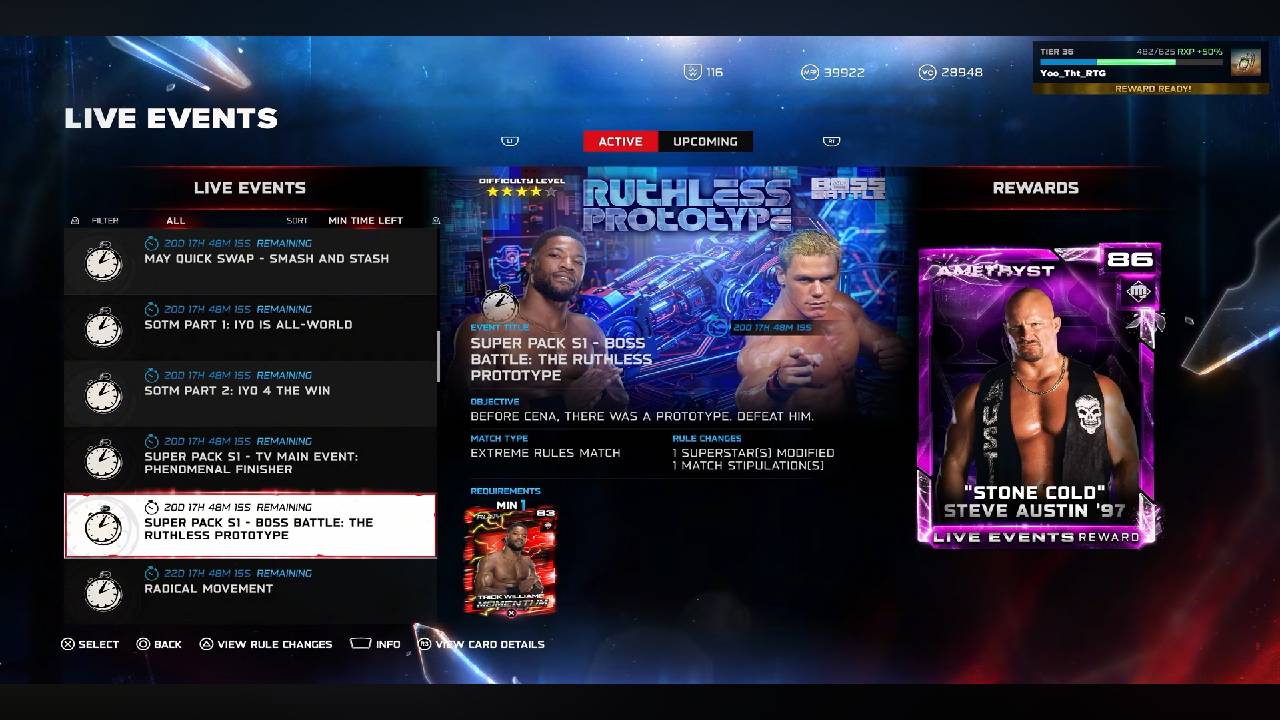Click the 1 Superstar(s) Modified rule text
This screenshot has height=720, width=1280.
pyautogui.click(x=753, y=453)
